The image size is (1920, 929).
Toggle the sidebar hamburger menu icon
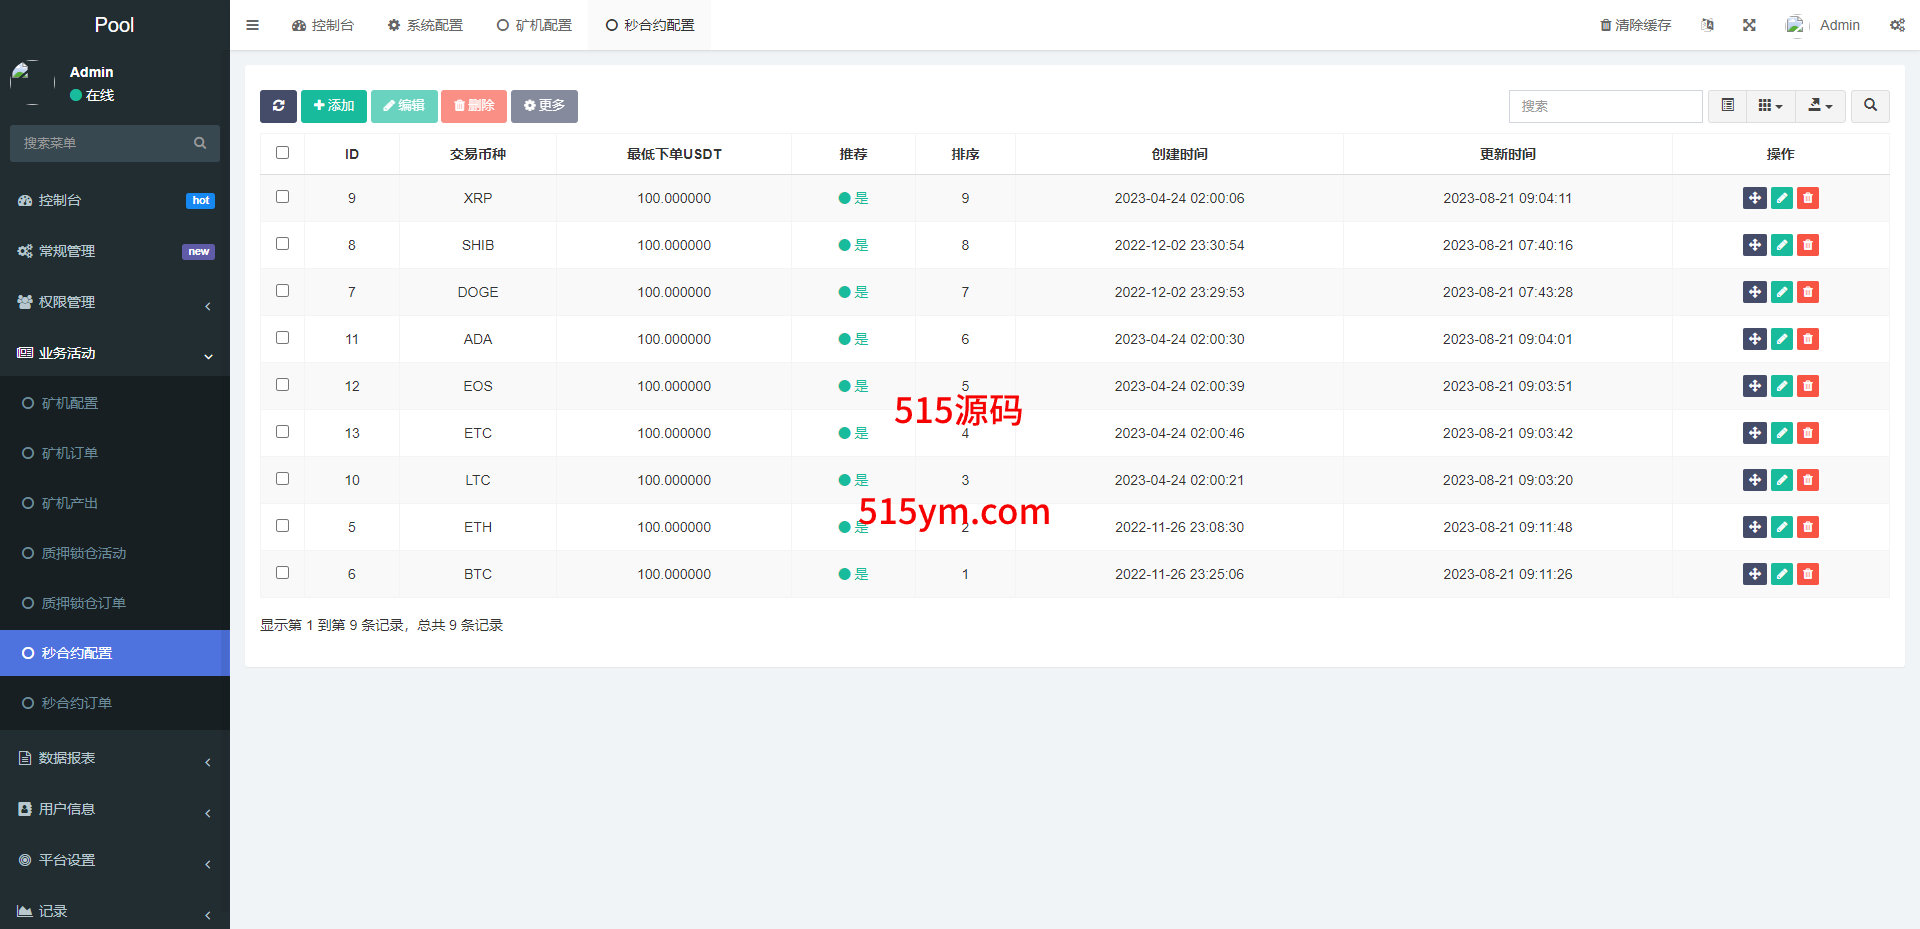252,25
